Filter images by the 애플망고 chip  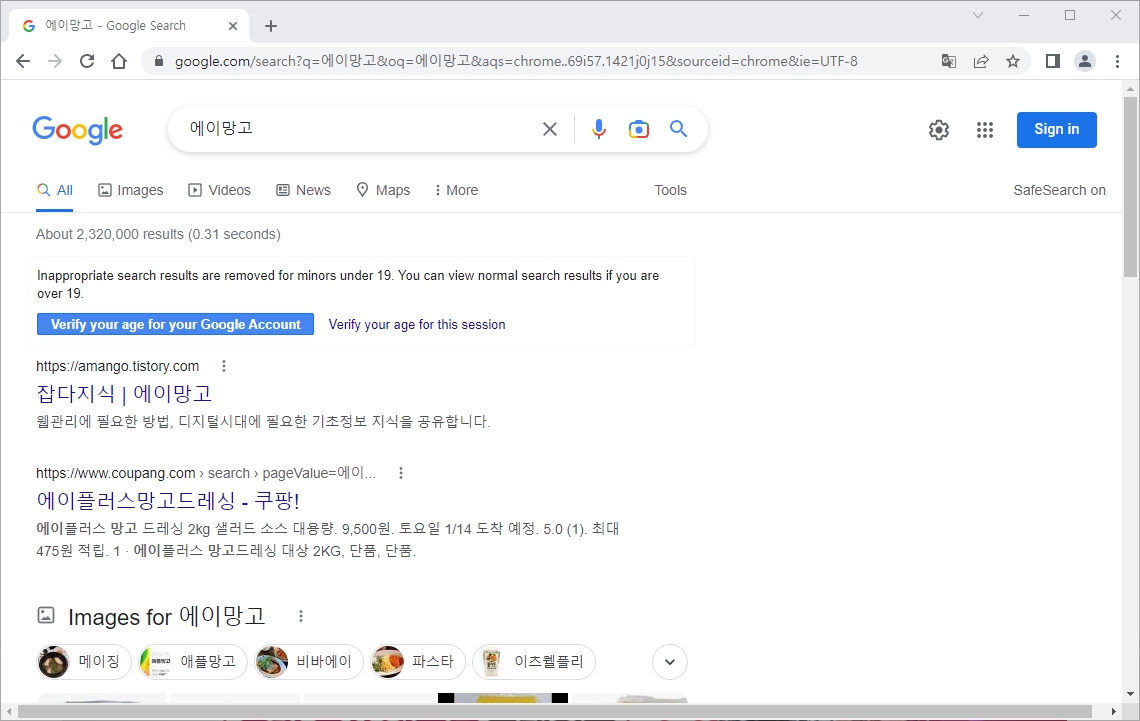click(193, 661)
